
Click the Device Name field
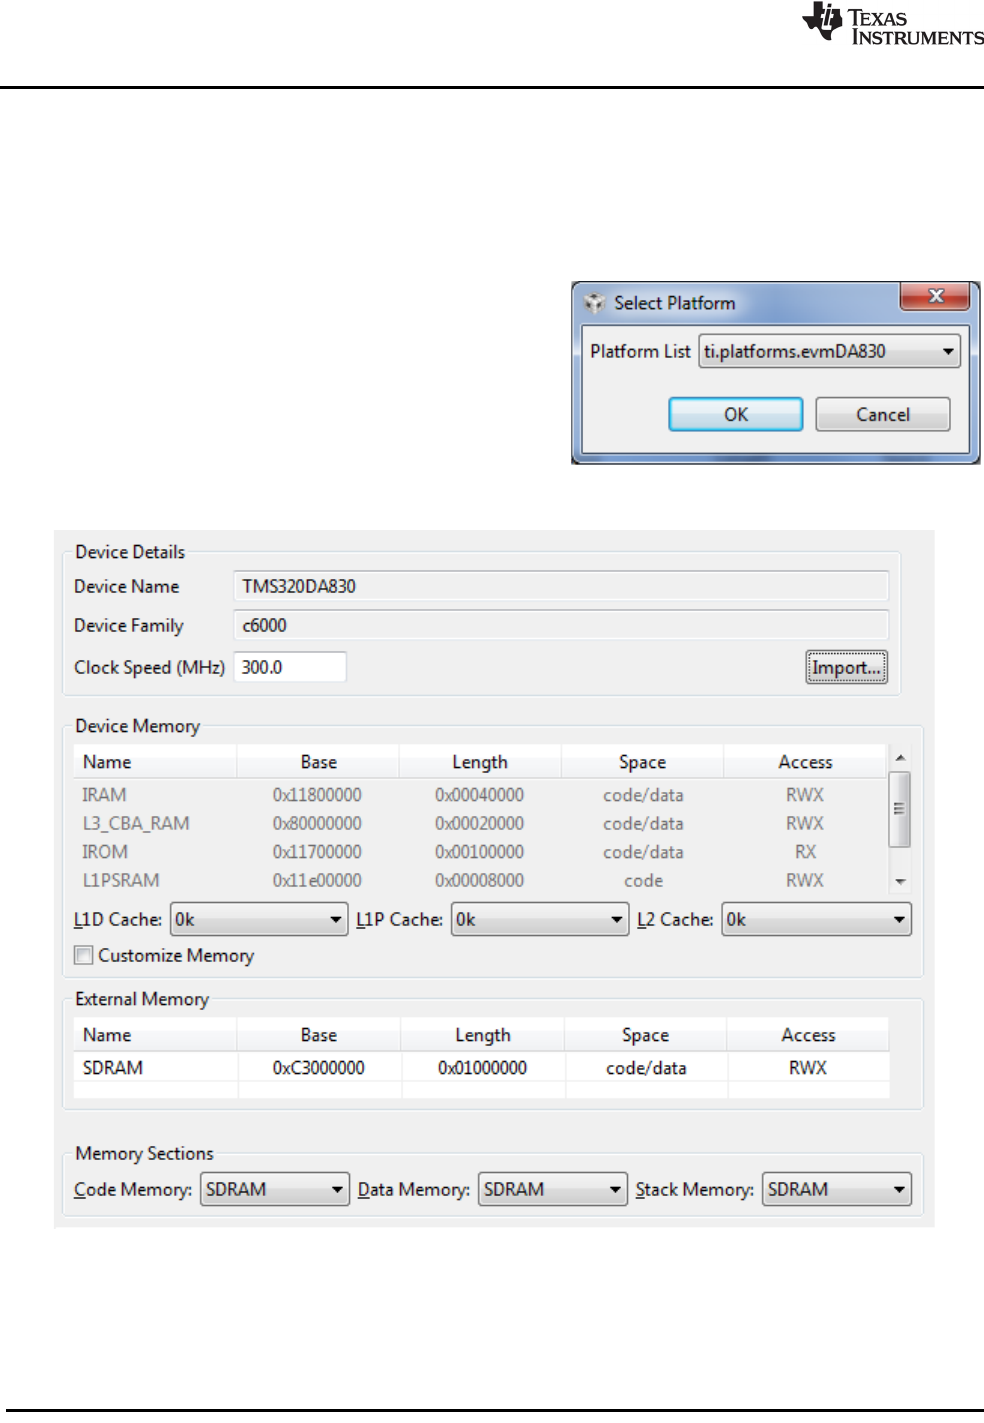(560, 586)
